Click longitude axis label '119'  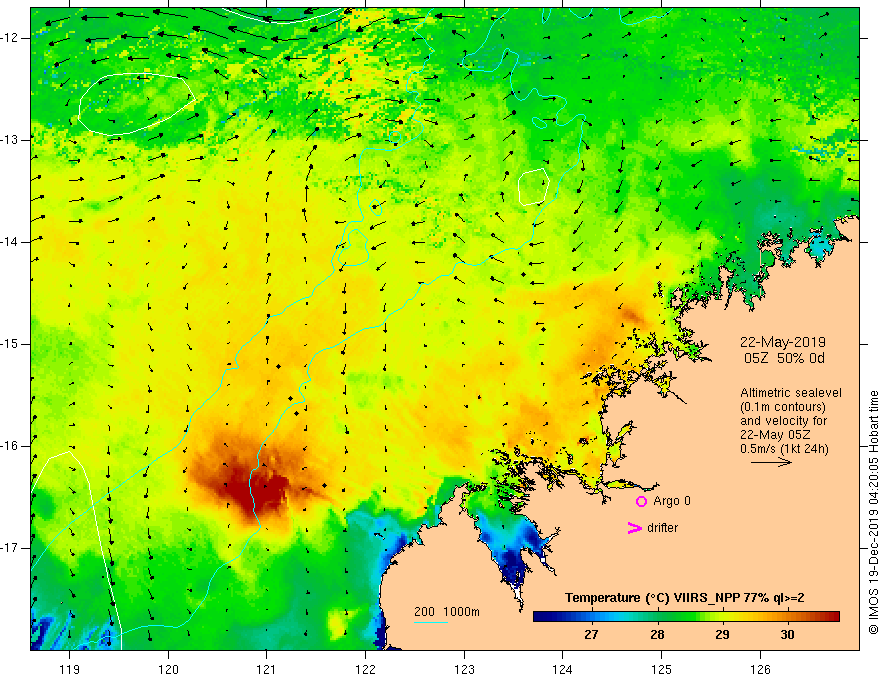tap(69, 669)
